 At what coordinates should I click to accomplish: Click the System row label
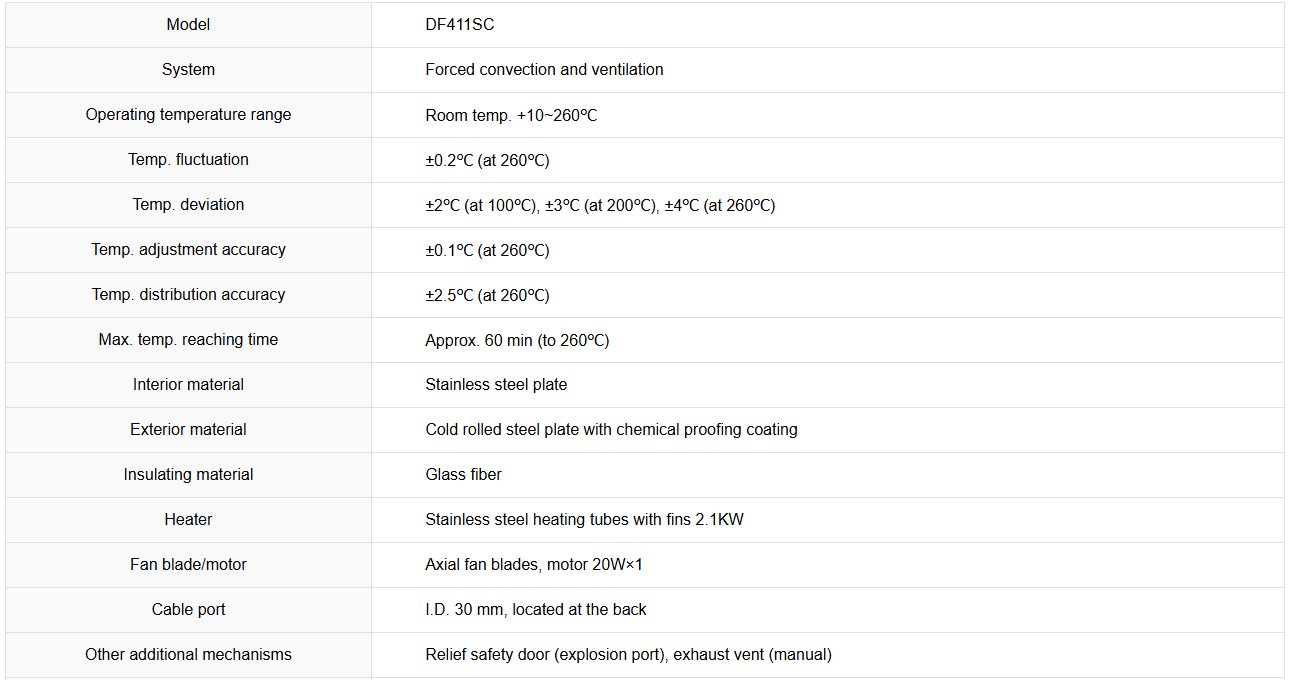tap(188, 70)
